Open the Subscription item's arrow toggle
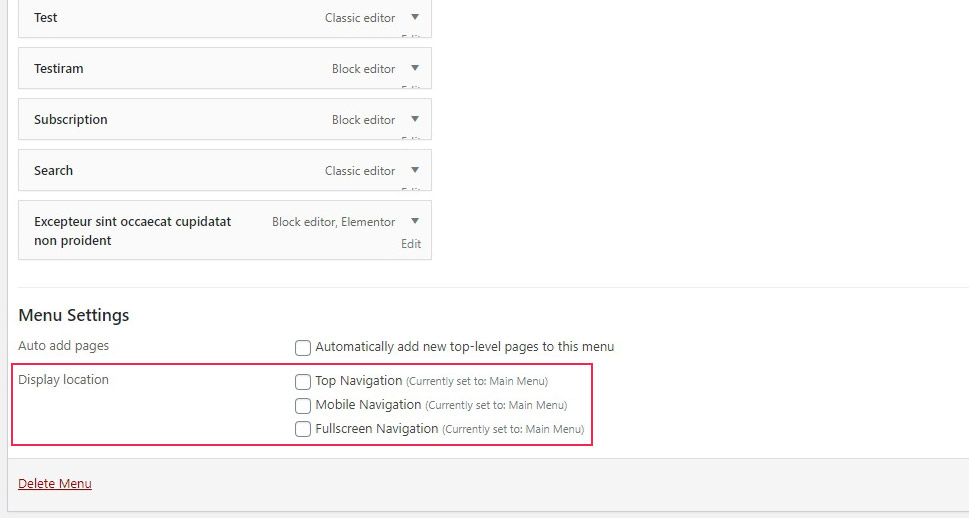The image size is (969, 518). tap(415, 119)
